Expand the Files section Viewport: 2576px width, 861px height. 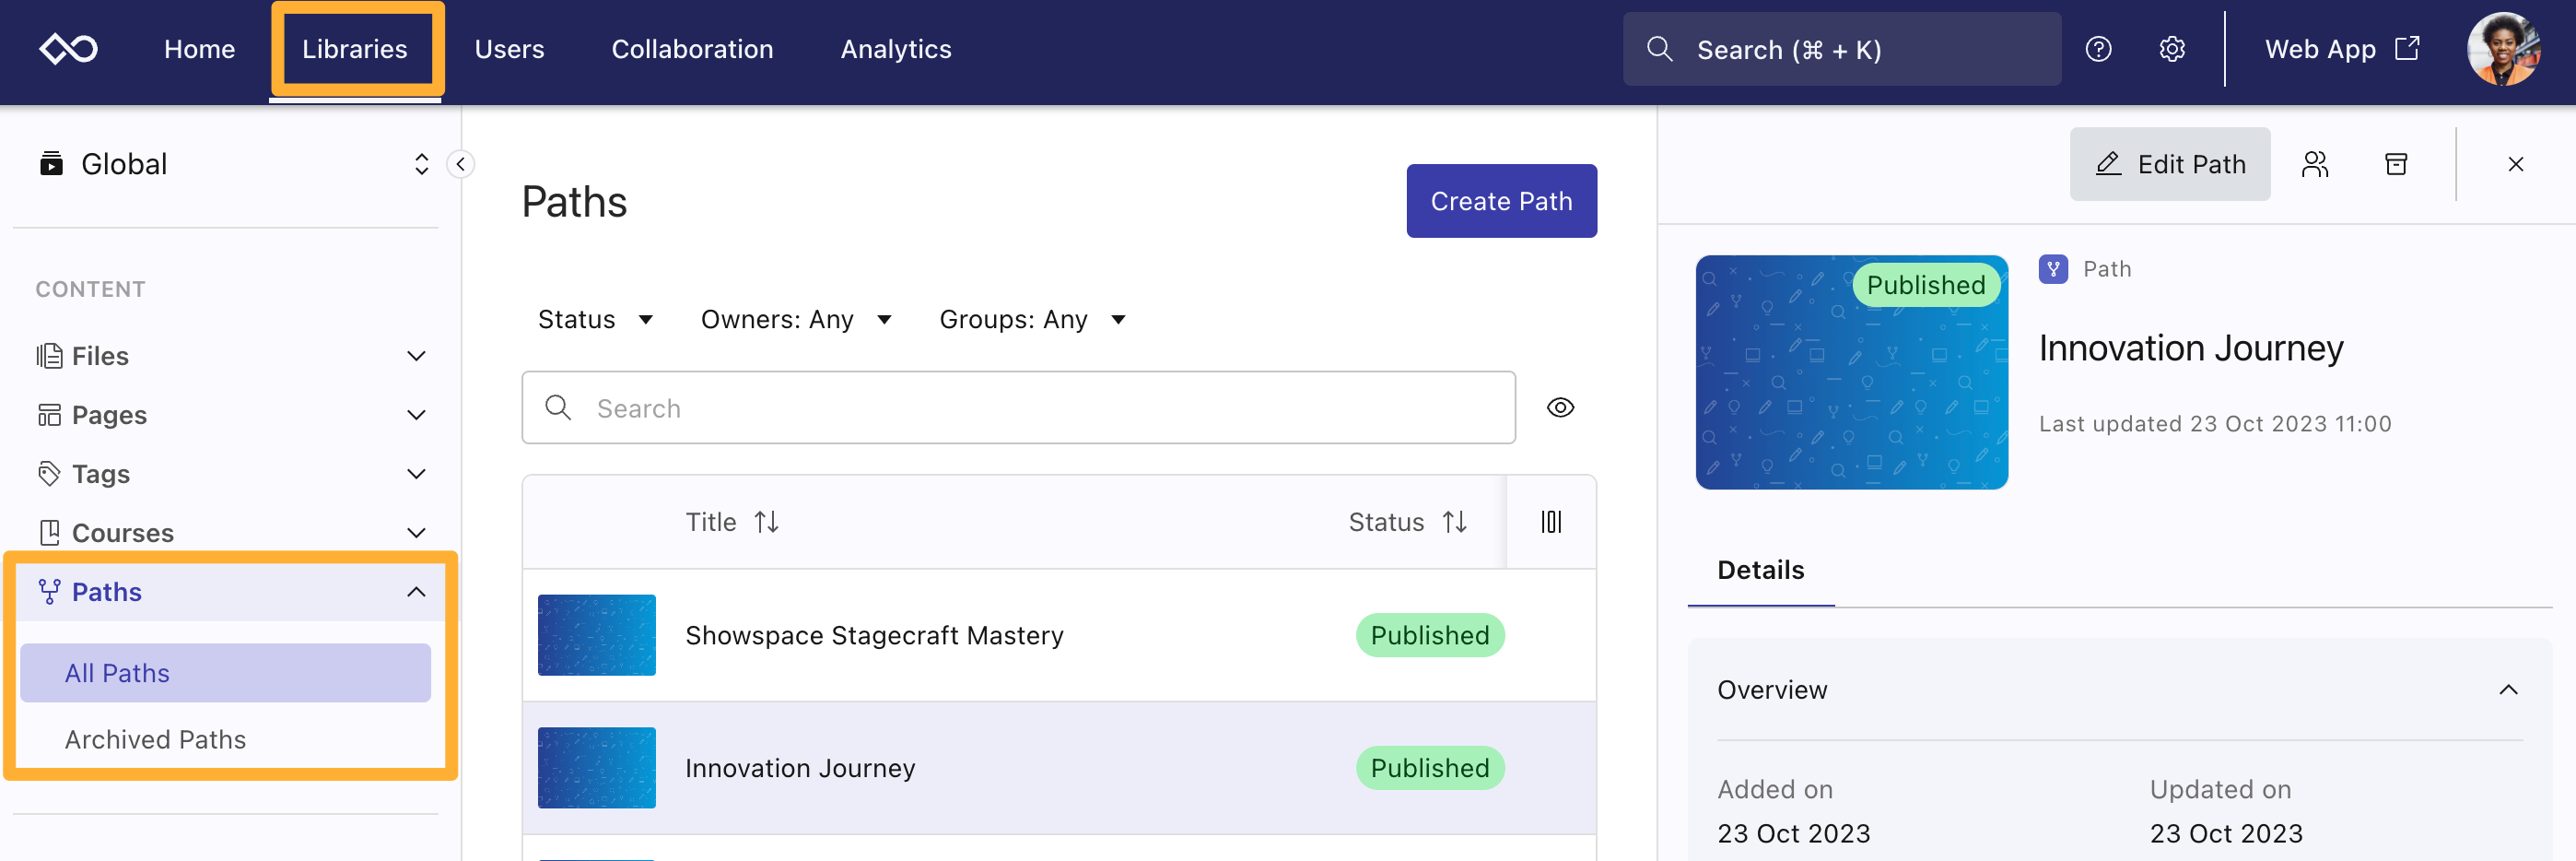[x=417, y=356]
